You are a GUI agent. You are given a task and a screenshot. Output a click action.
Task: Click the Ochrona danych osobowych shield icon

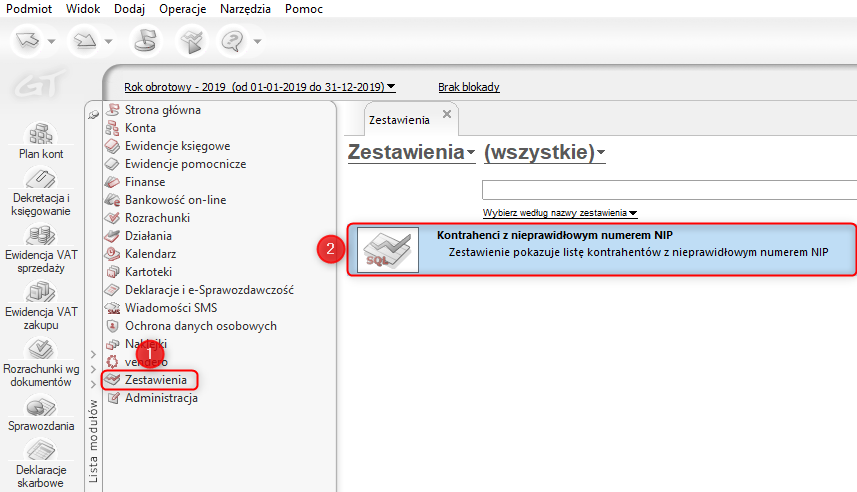(x=113, y=326)
